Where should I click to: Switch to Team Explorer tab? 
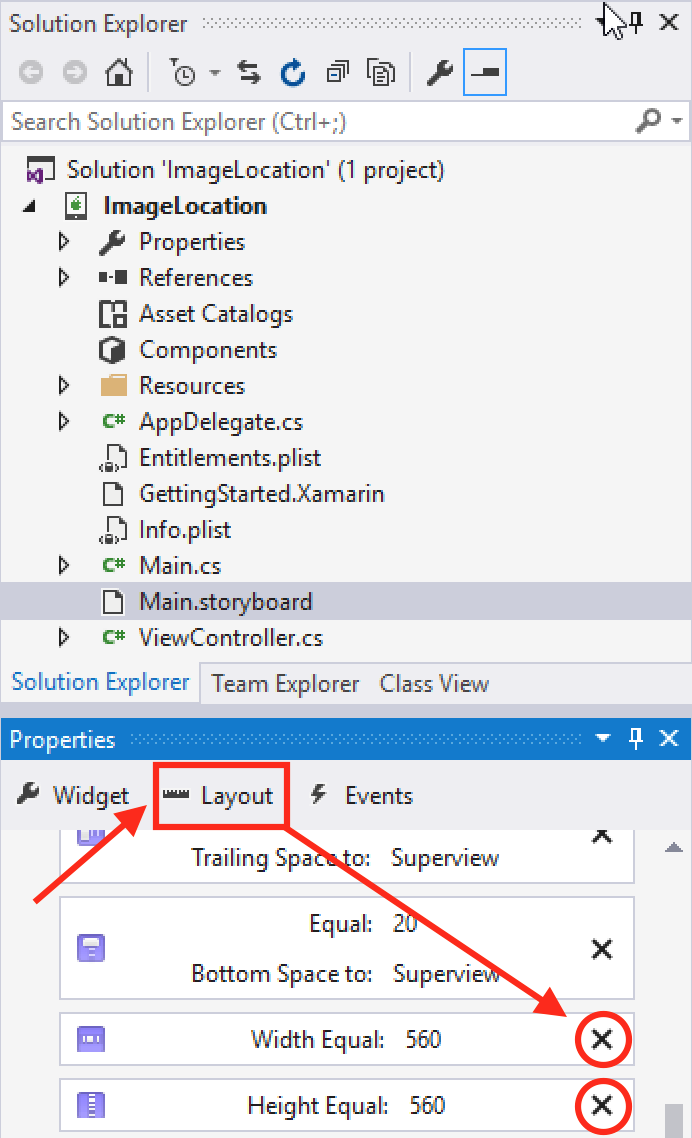coord(285,684)
